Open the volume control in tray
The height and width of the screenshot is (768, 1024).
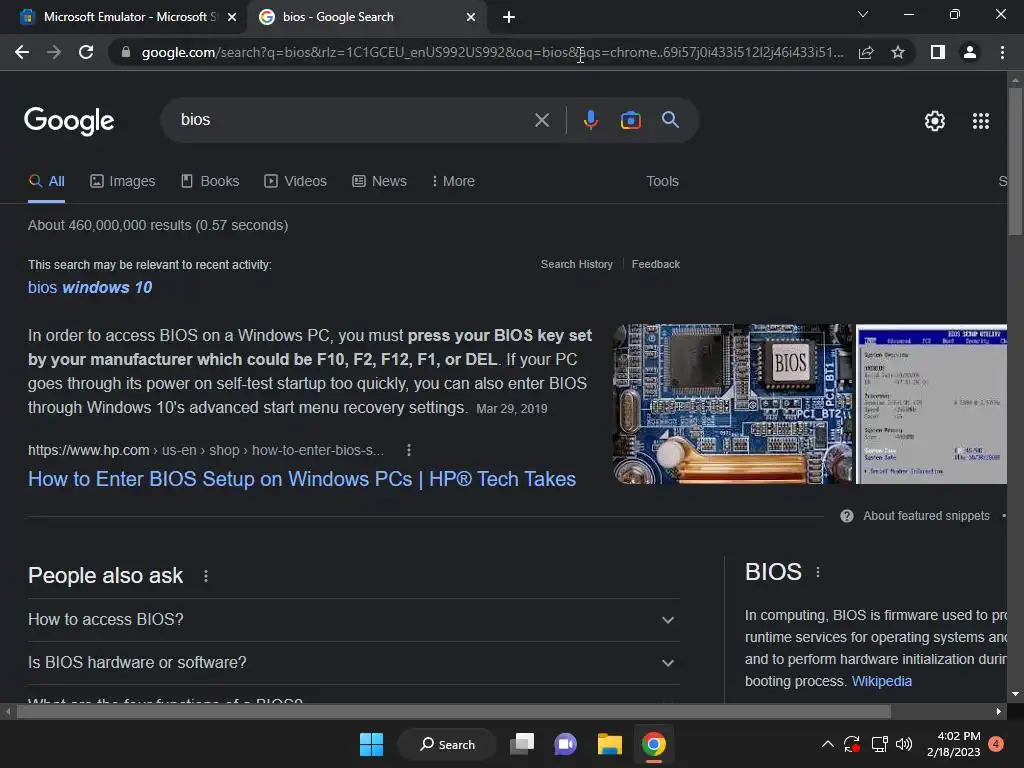[904, 744]
